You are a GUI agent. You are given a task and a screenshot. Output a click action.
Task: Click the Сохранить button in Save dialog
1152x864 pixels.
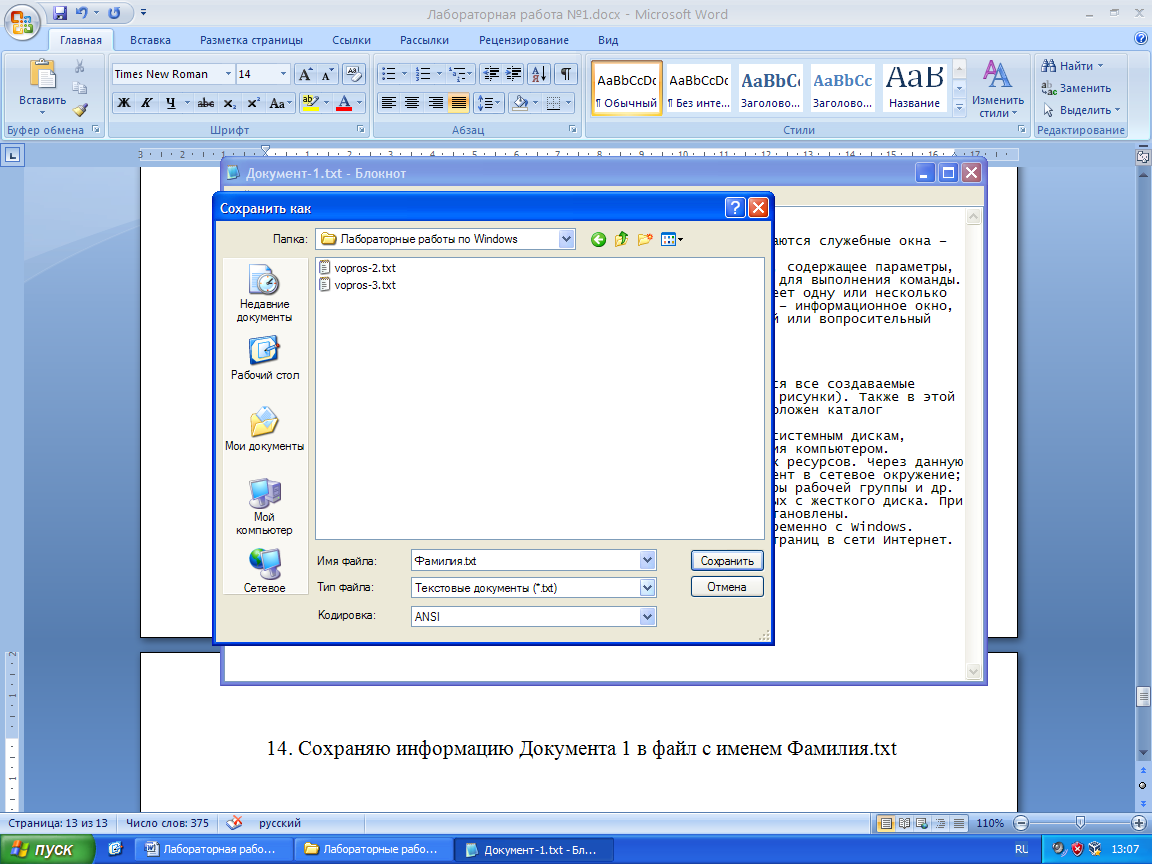click(x=727, y=561)
